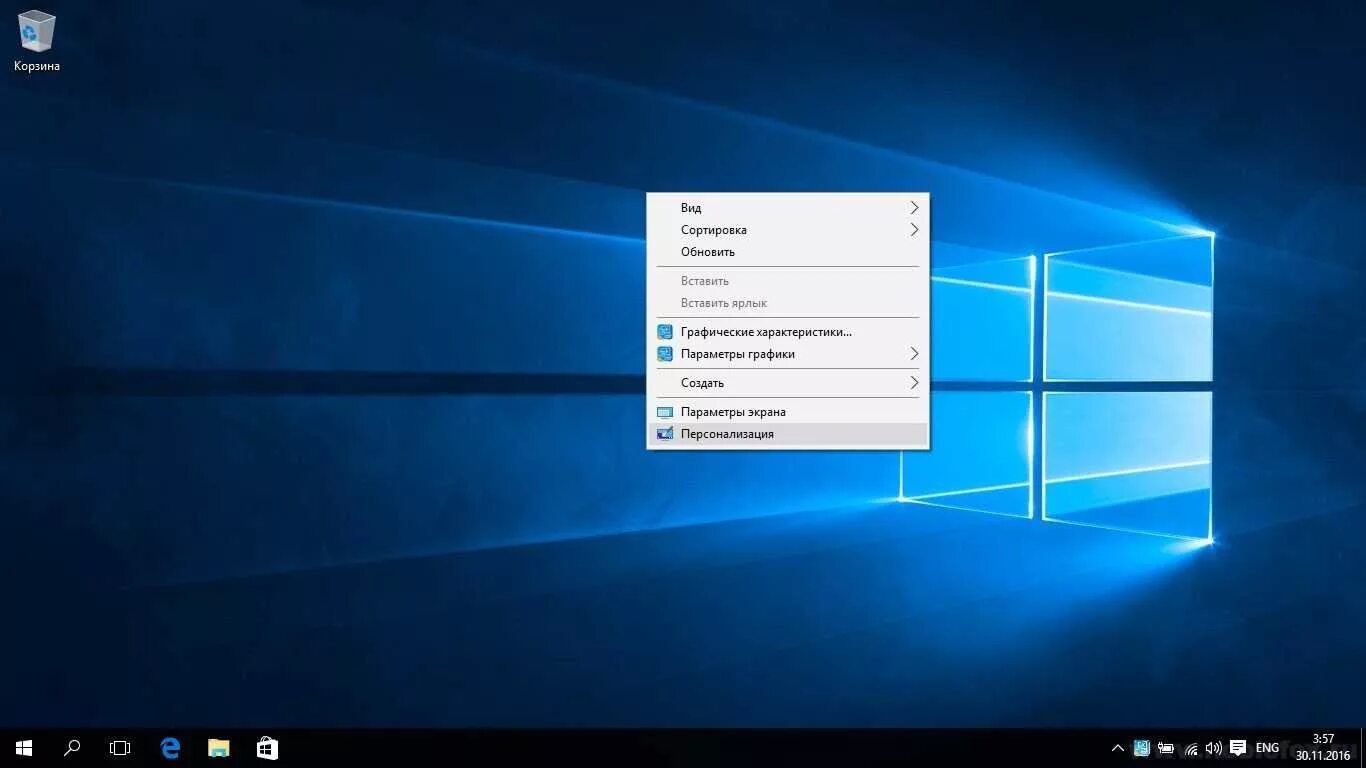Choose Параметры экрана menu entry
Image resolution: width=1366 pixels, height=768 pixels.
click(788, 412)
